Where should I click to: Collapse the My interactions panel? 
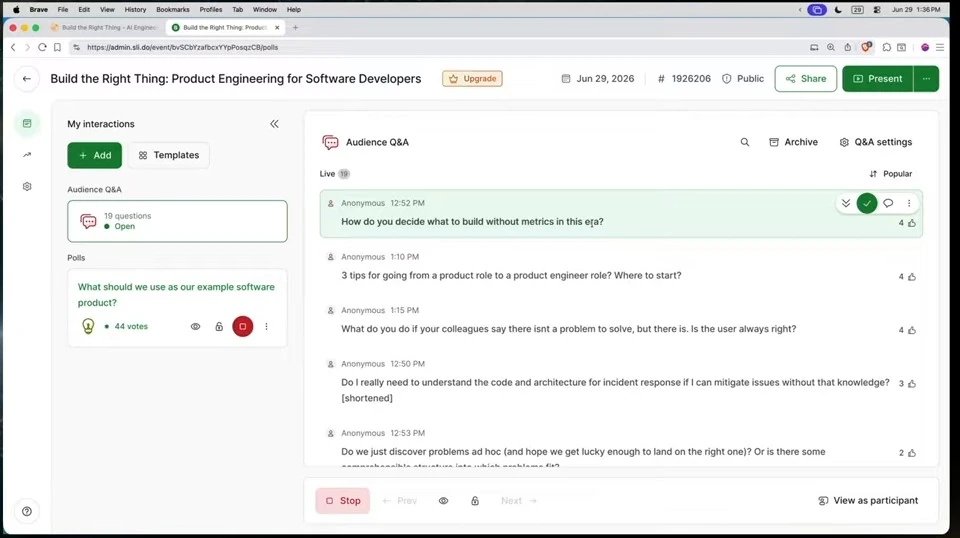(x=274, y=124)
